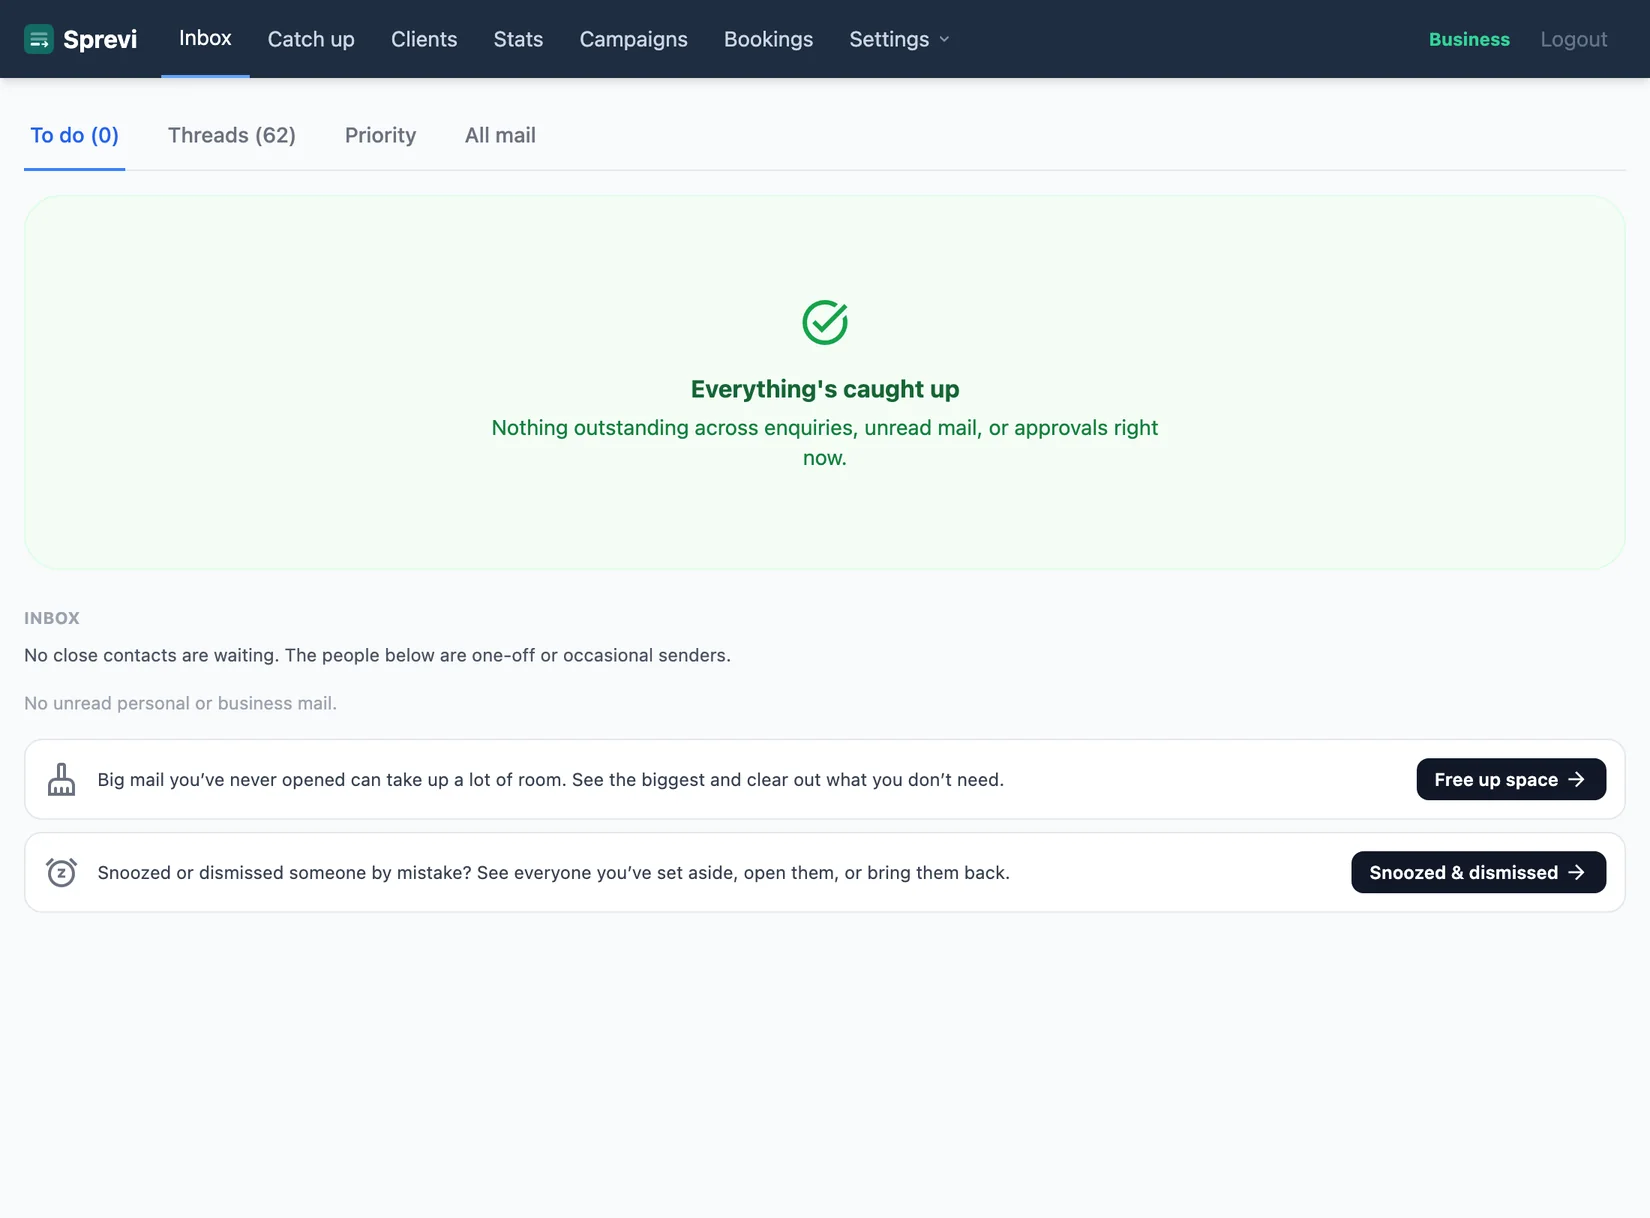Click the "No close contacts are waiting" sentence
1650x1218 pixels.
[x=377, y=655]
